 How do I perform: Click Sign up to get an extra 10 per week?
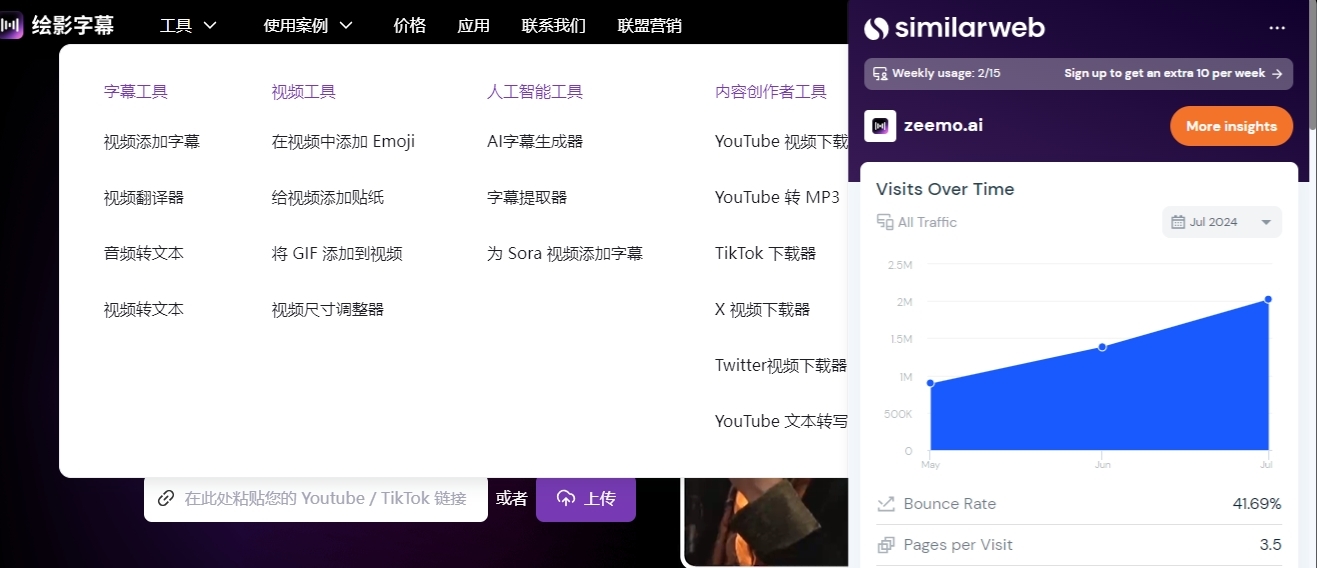click(x=1173, y=73)
